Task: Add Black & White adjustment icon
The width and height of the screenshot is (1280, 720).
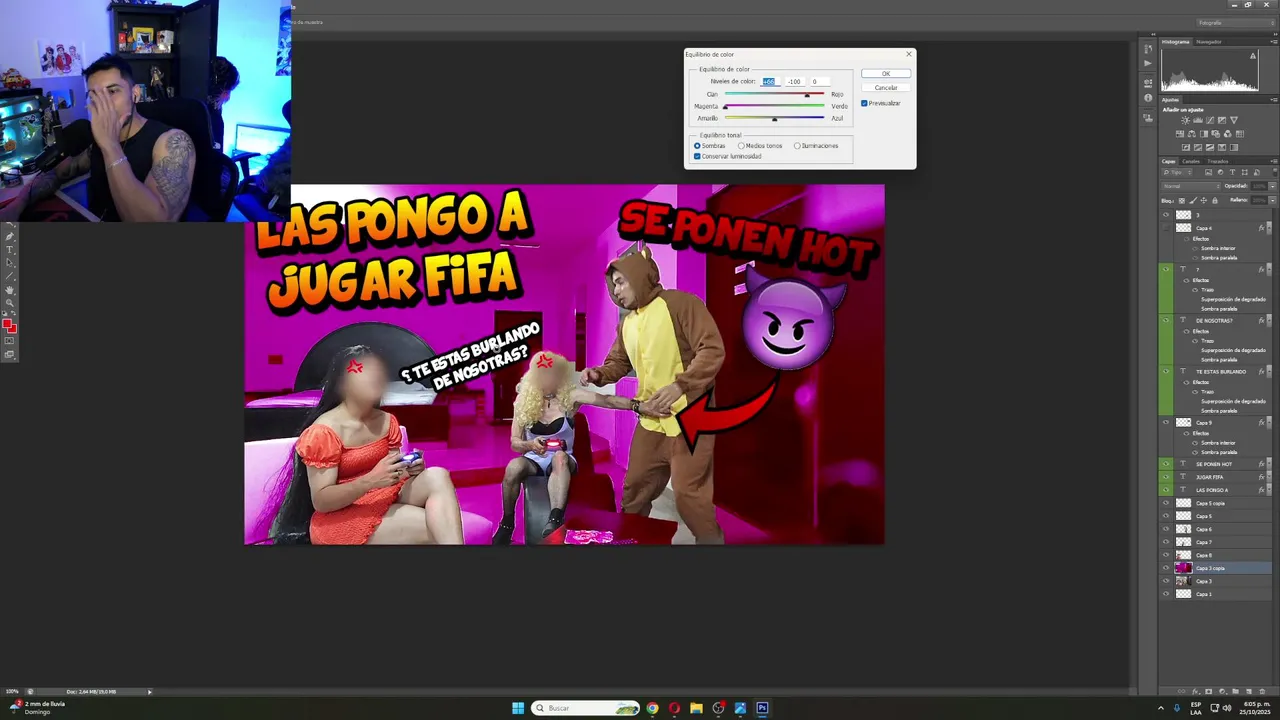Action: pyautogui.click(x=1204, y=134)
